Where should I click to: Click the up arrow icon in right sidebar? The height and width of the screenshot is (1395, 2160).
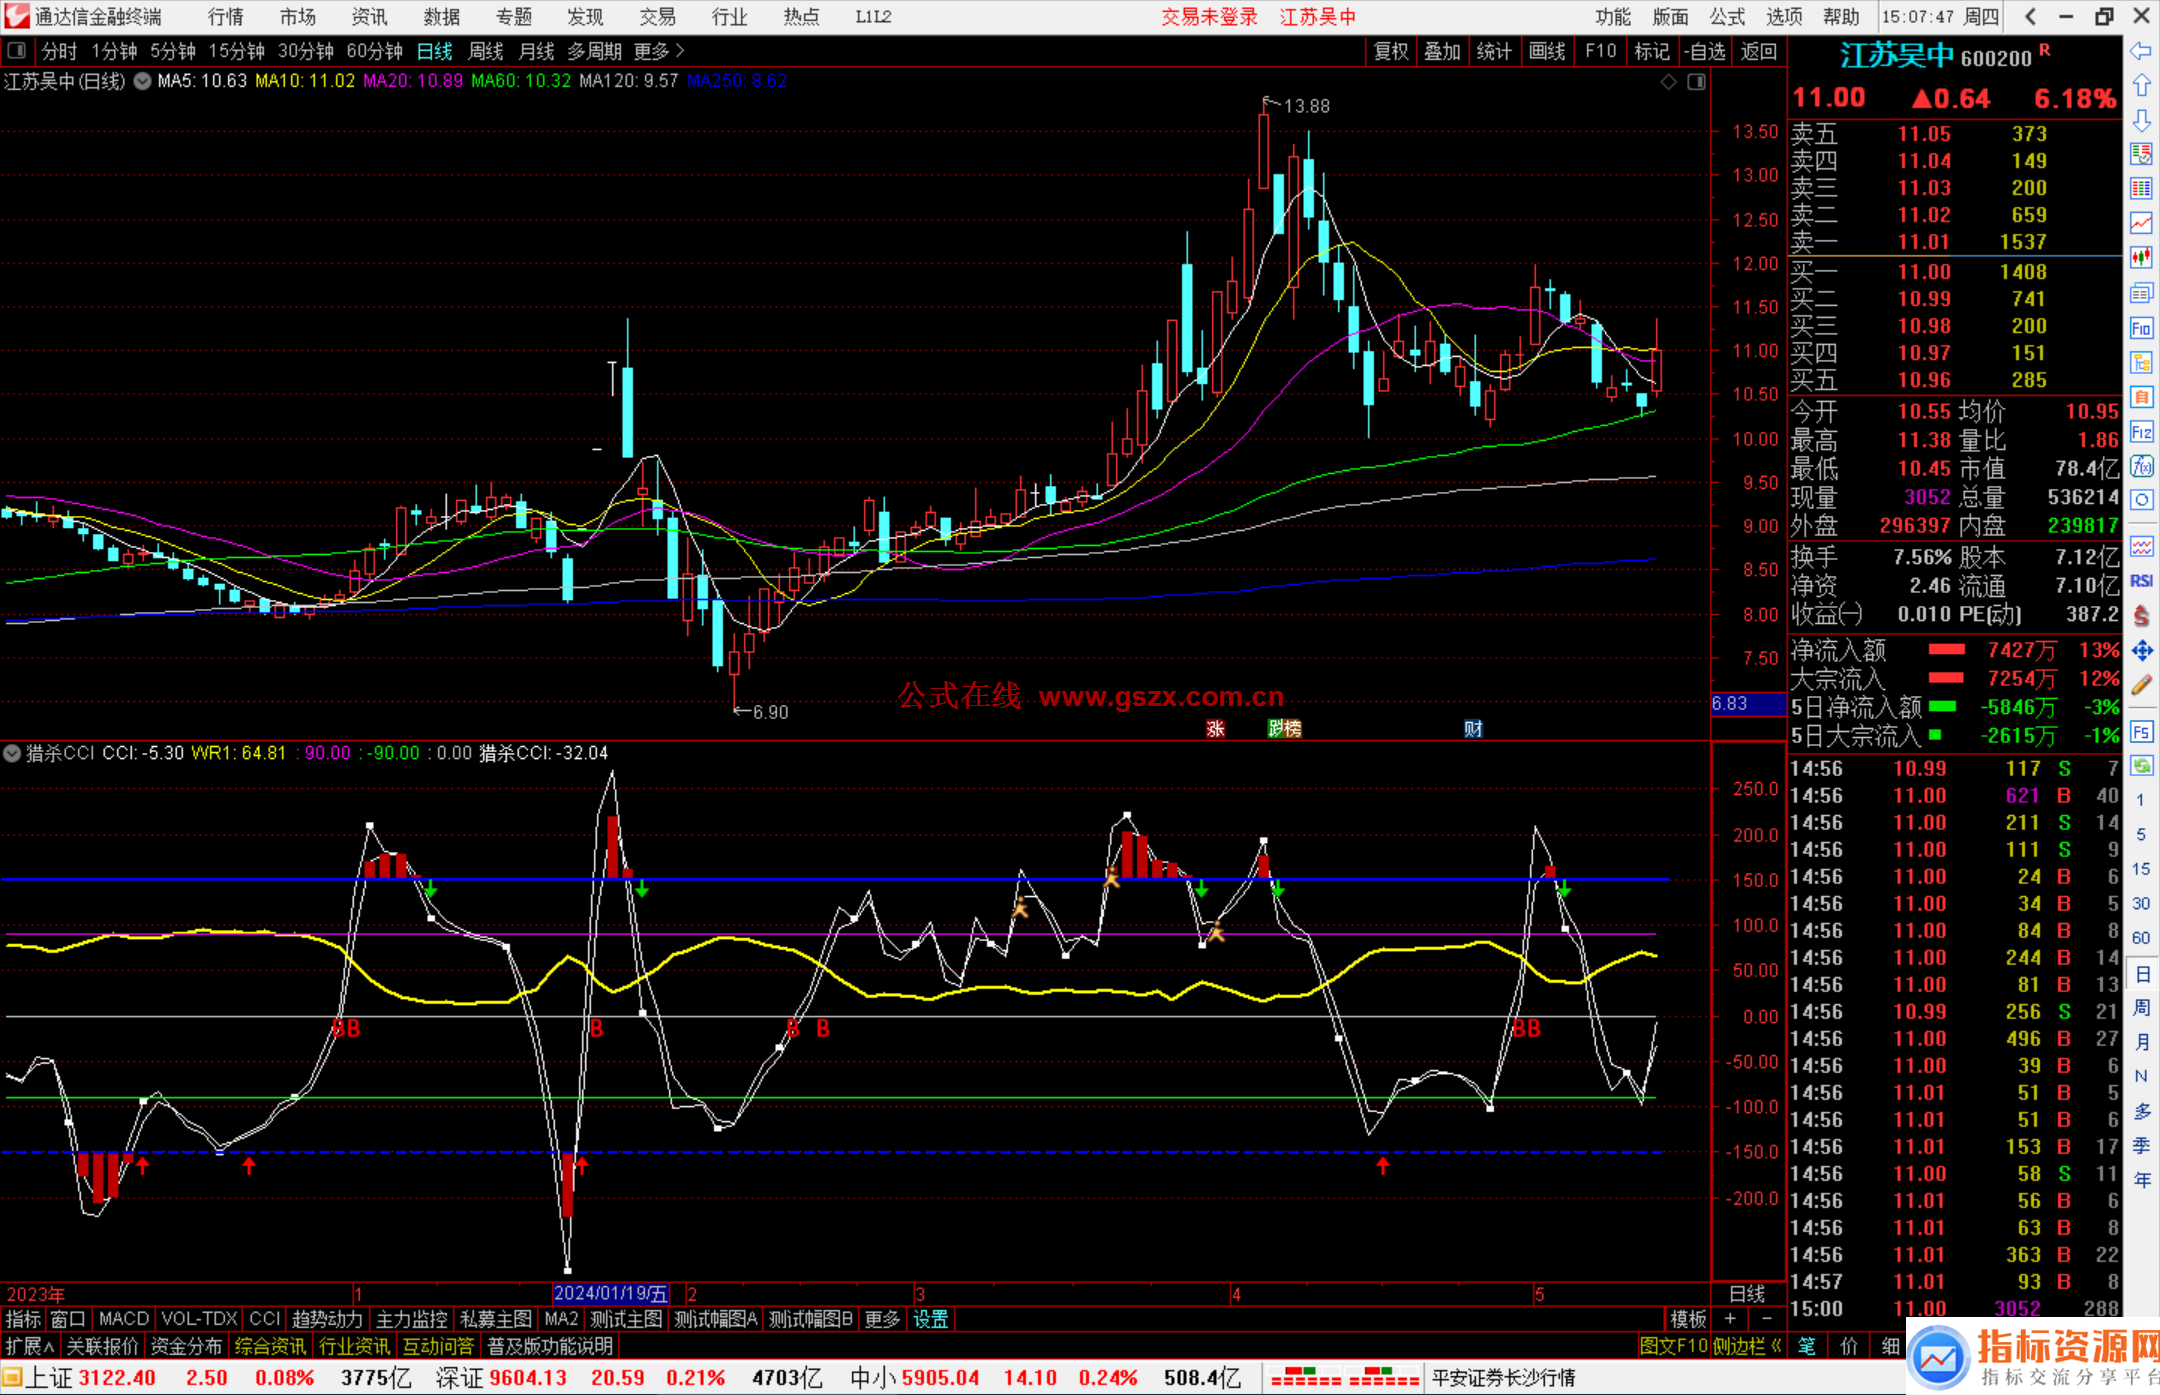2141,85
